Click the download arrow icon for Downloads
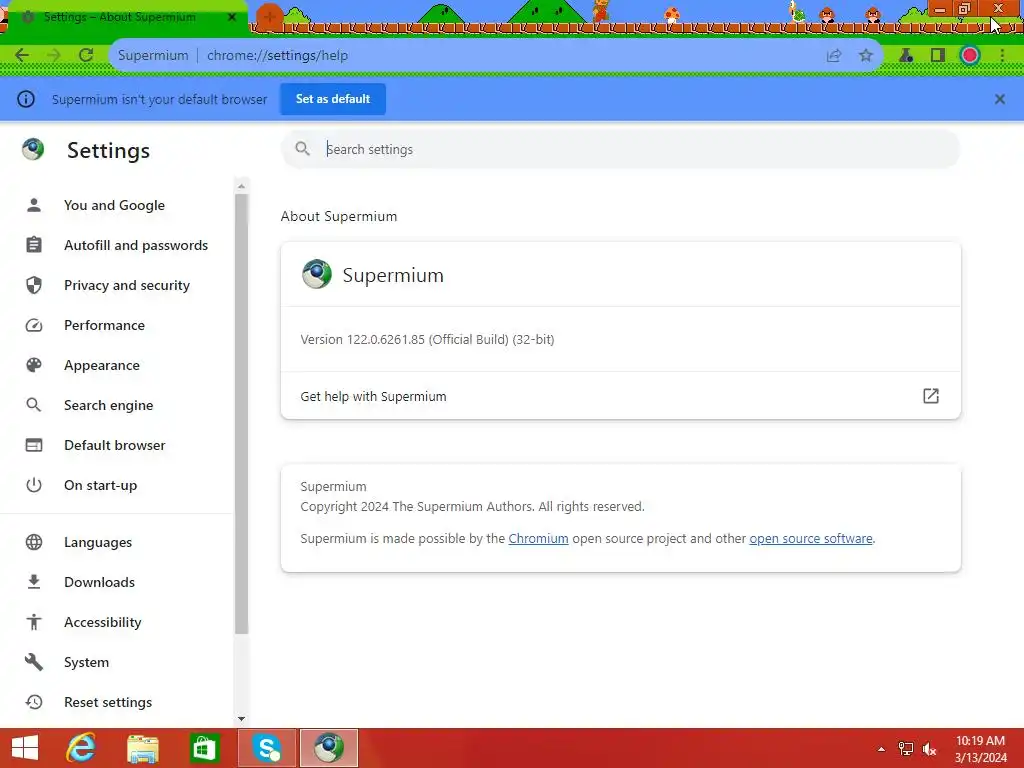 34,582
